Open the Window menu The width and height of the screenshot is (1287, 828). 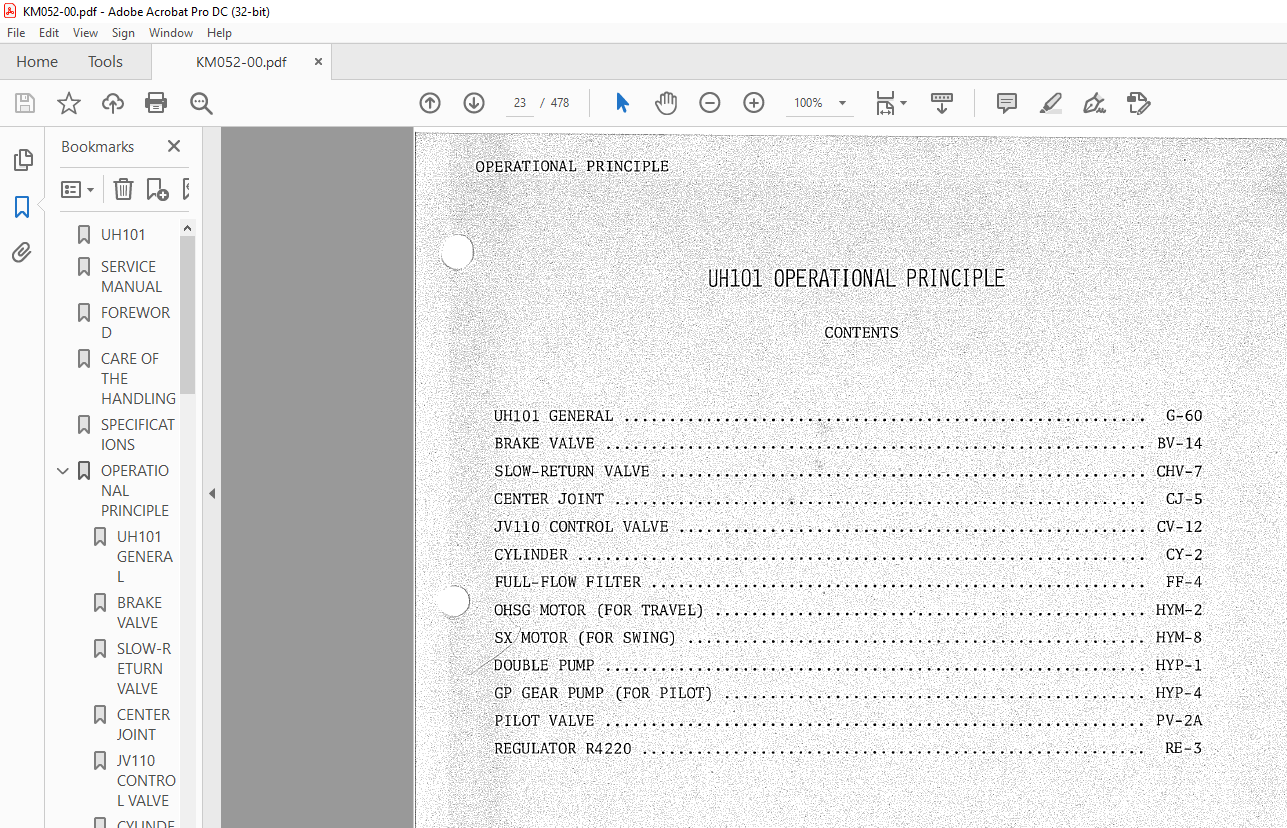coord(171,33)
